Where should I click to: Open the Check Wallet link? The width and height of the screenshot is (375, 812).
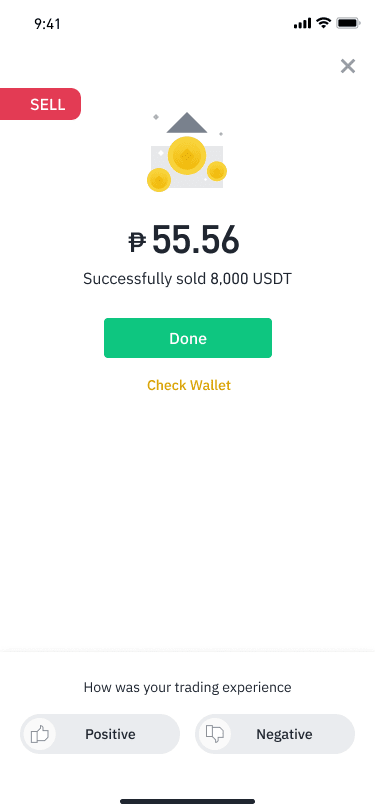(189, 385)
